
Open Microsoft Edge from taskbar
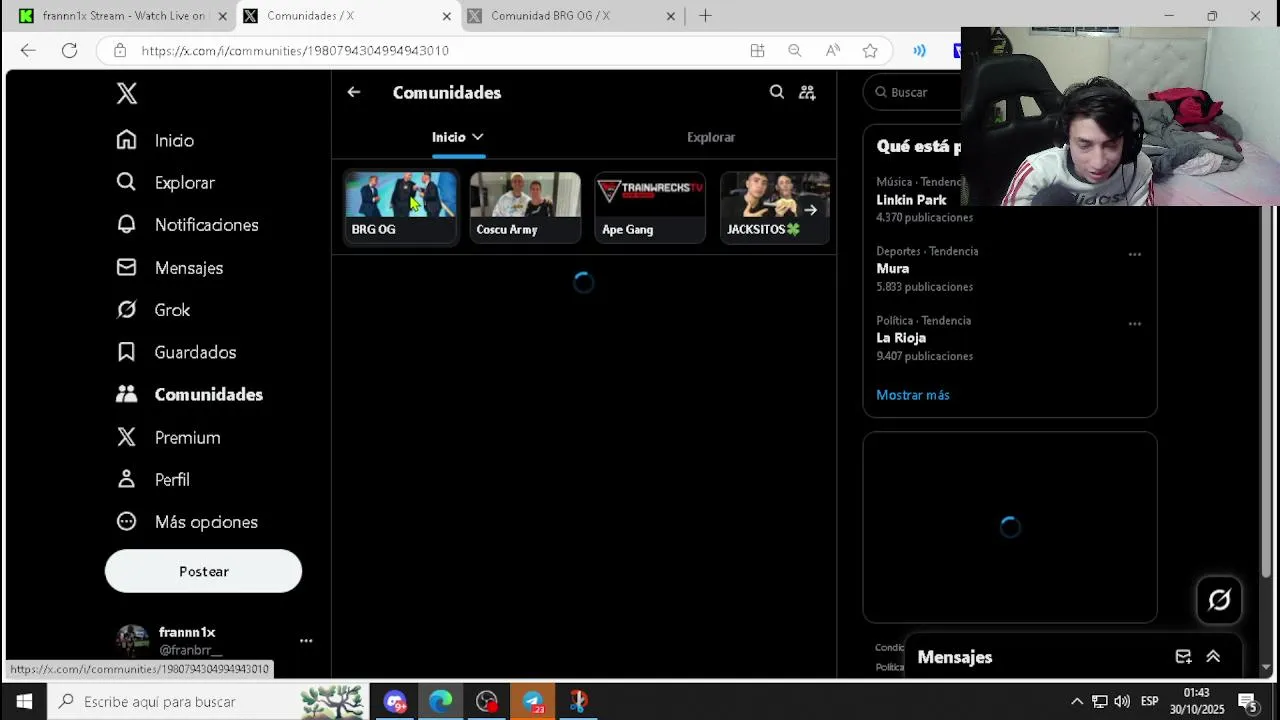pos(441,701)
